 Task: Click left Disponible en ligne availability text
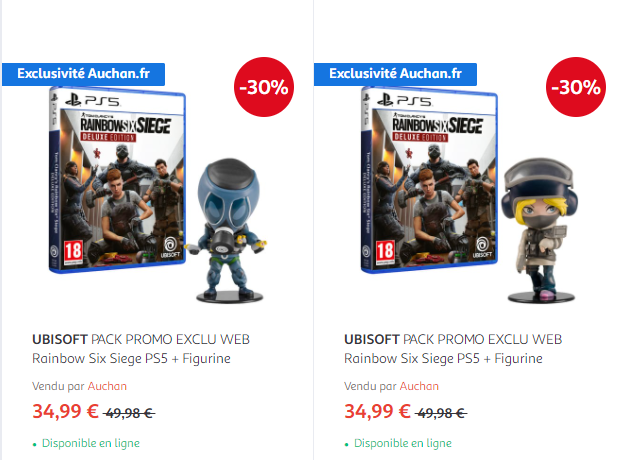pyautogui.click(x=91, y=443)
